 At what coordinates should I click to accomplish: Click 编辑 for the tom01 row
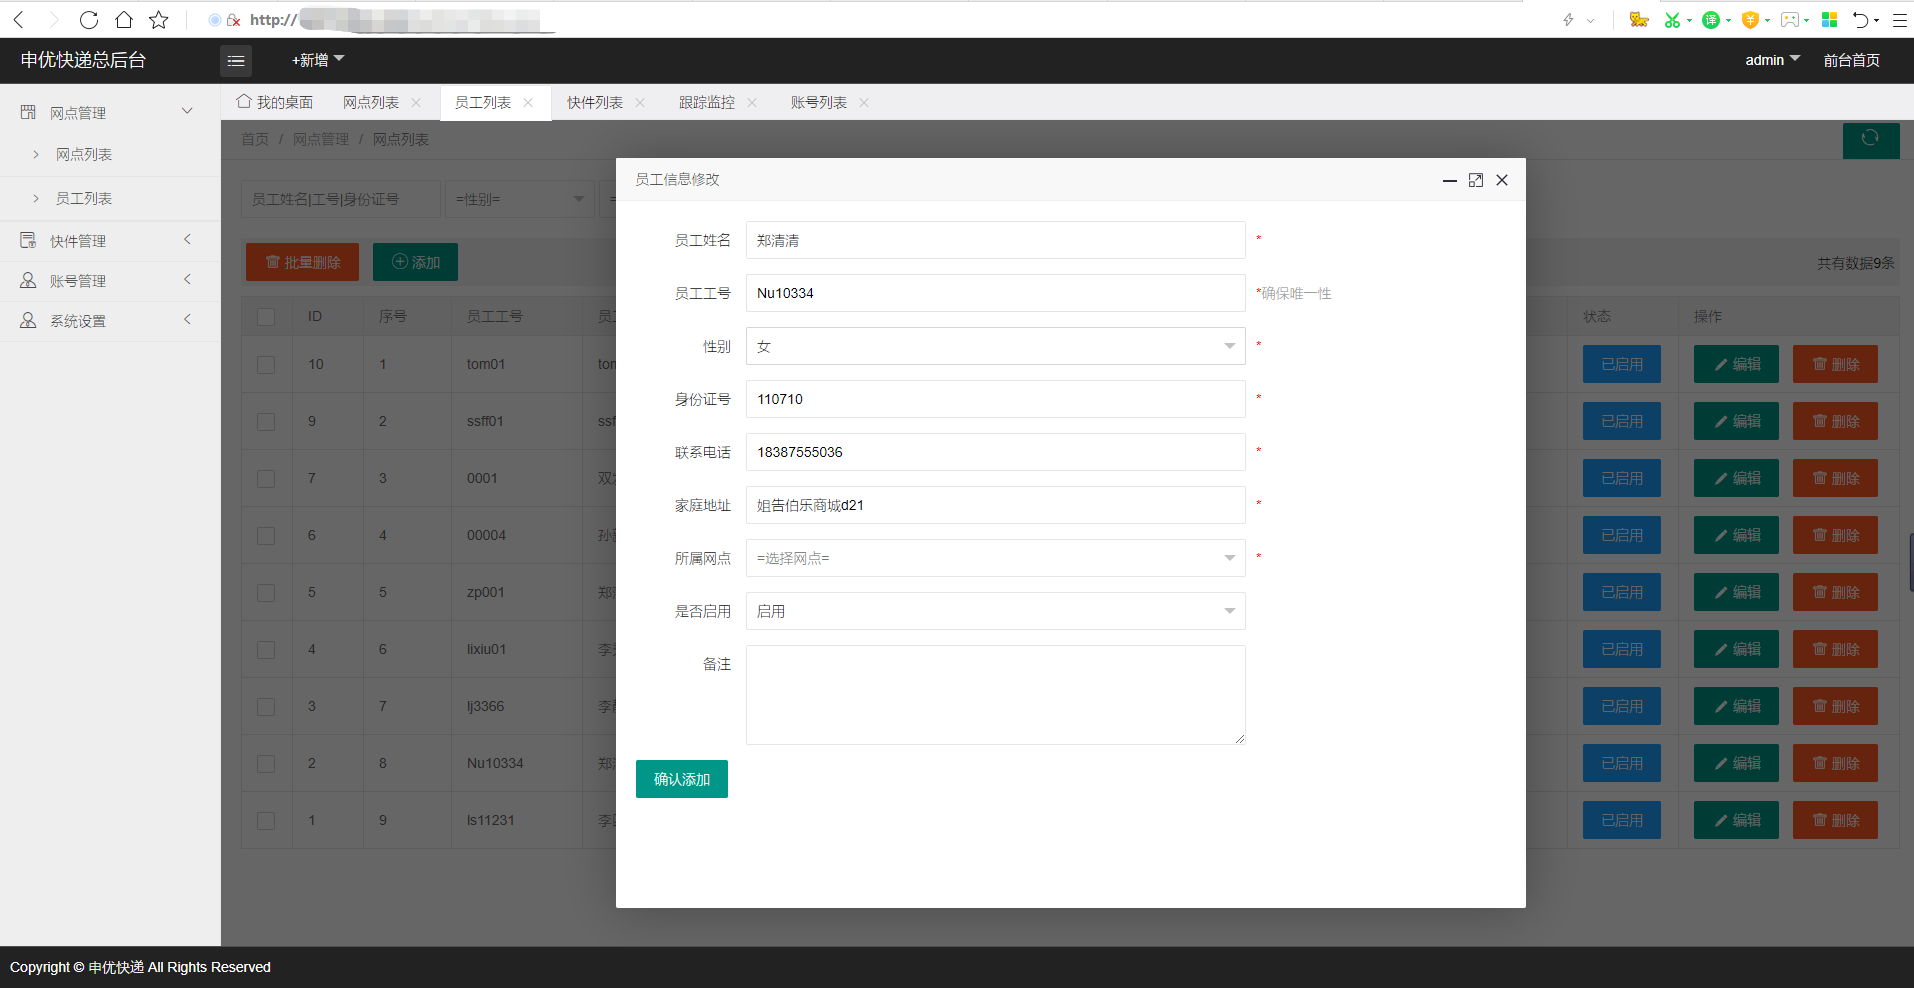click(1736, 364)
